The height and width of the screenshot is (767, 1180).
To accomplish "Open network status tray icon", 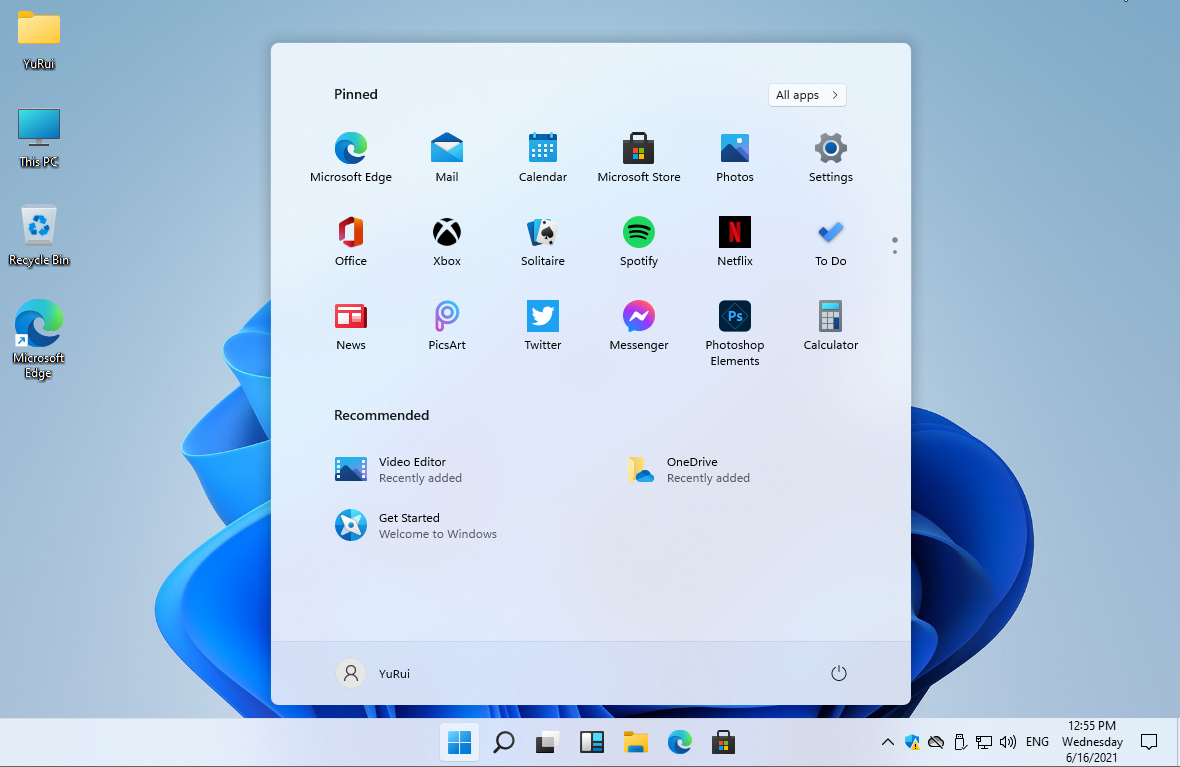I will click(x=984, y=742).
